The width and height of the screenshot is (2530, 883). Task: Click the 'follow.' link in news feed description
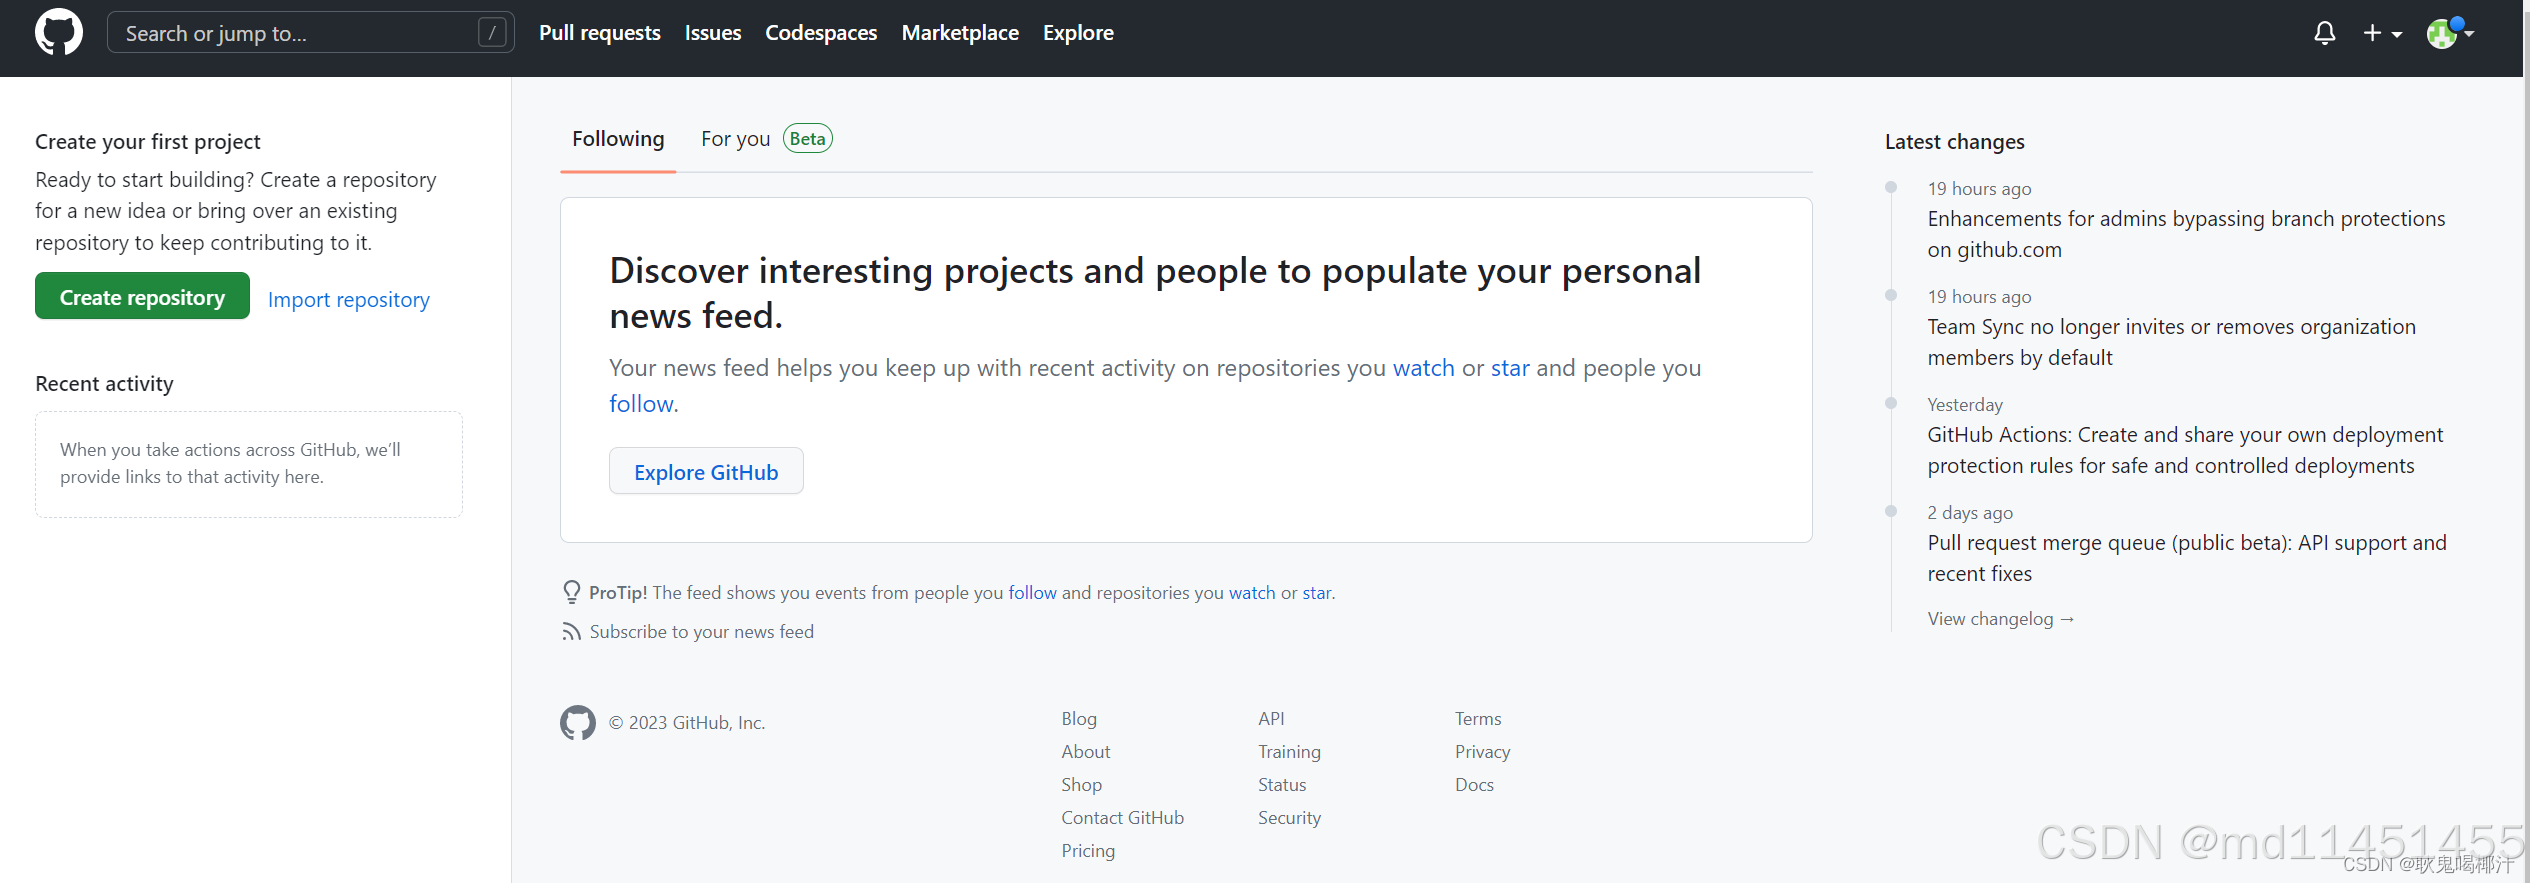(x=643, y=404)
